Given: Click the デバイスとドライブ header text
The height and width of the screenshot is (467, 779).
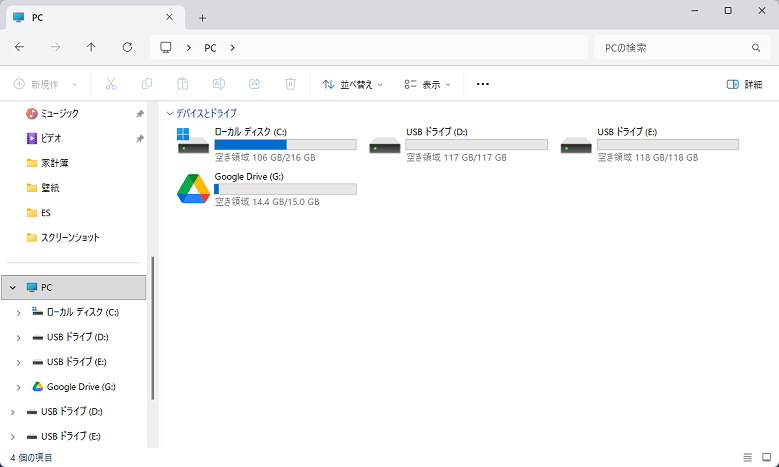Looking at the screenshot, I should (x=206, y=114).
